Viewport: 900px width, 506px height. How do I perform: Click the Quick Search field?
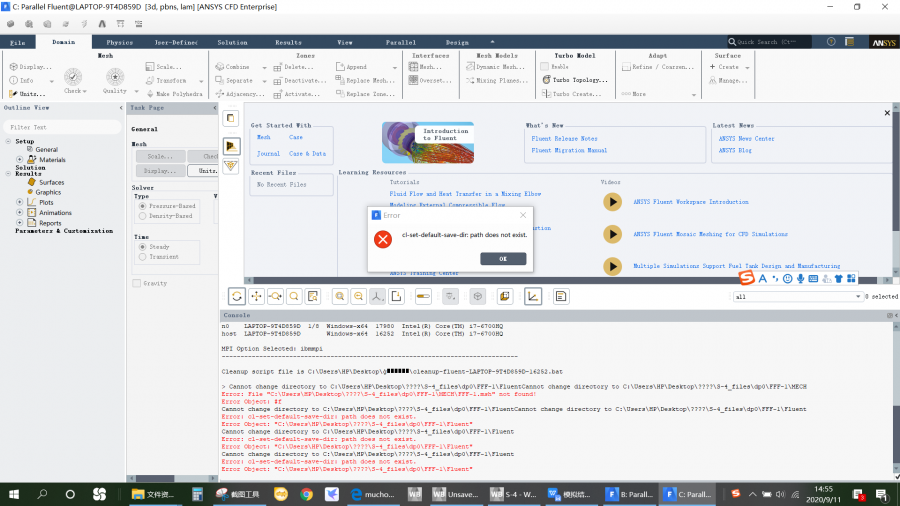(x=769, y=42)
